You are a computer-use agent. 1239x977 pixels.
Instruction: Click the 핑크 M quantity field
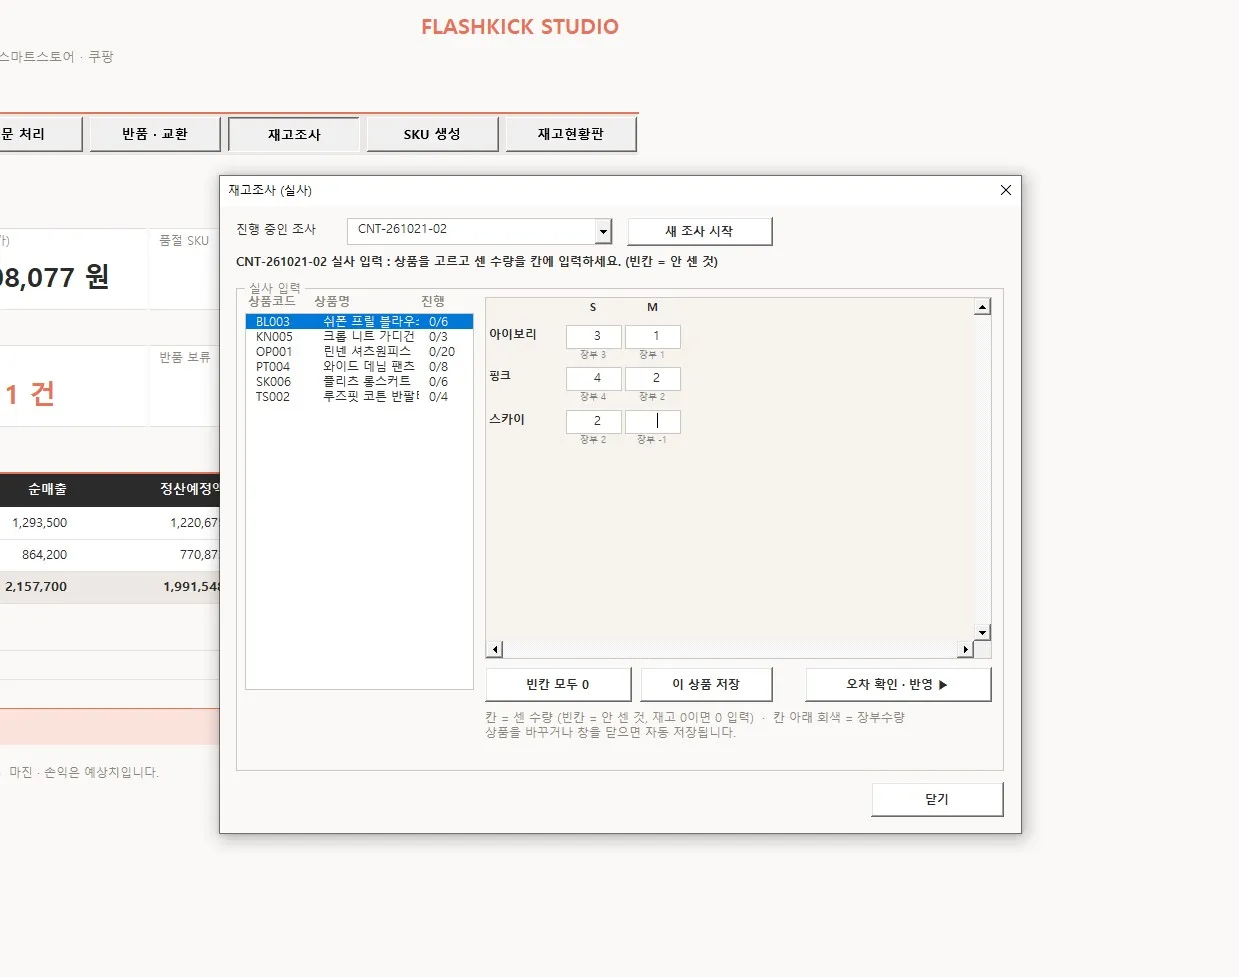click(x=653, y=378)
